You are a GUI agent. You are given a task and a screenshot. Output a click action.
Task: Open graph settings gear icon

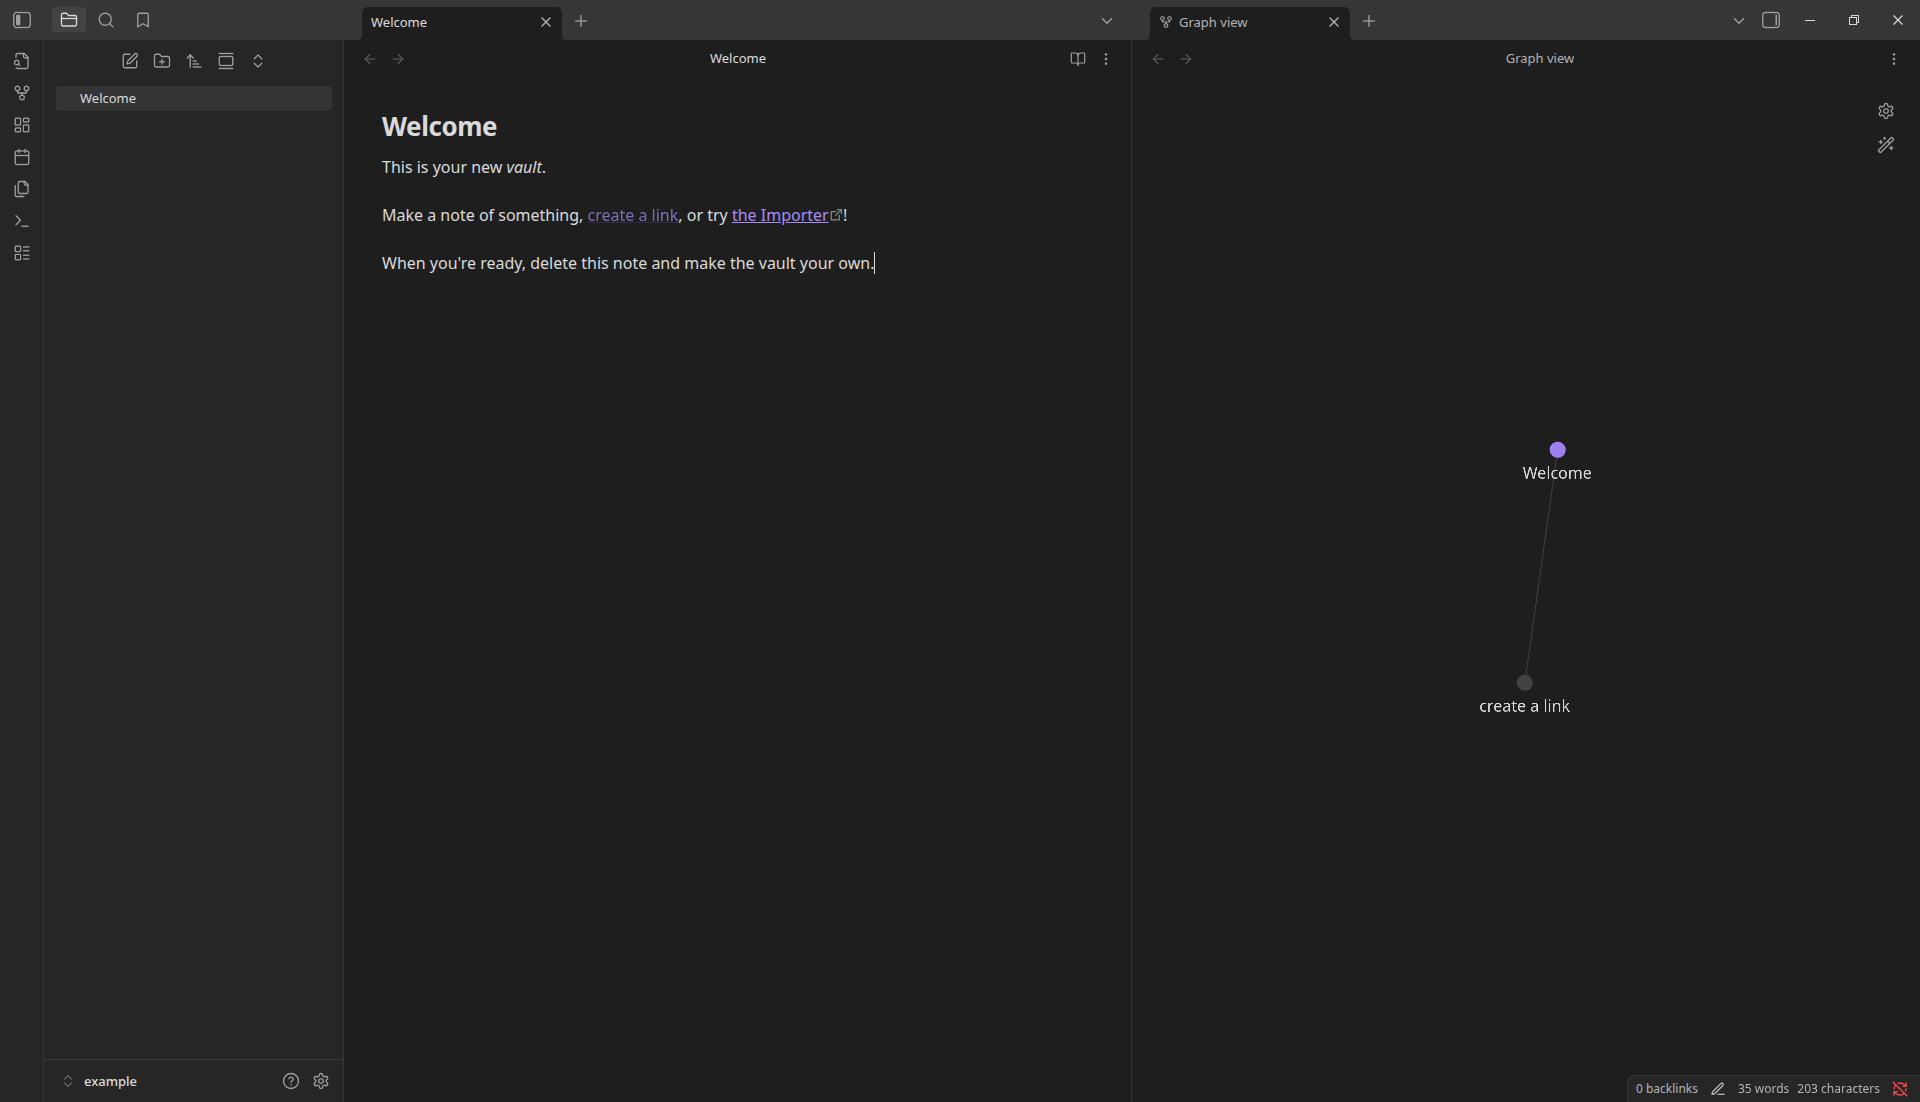click(x=1885, y=111)
